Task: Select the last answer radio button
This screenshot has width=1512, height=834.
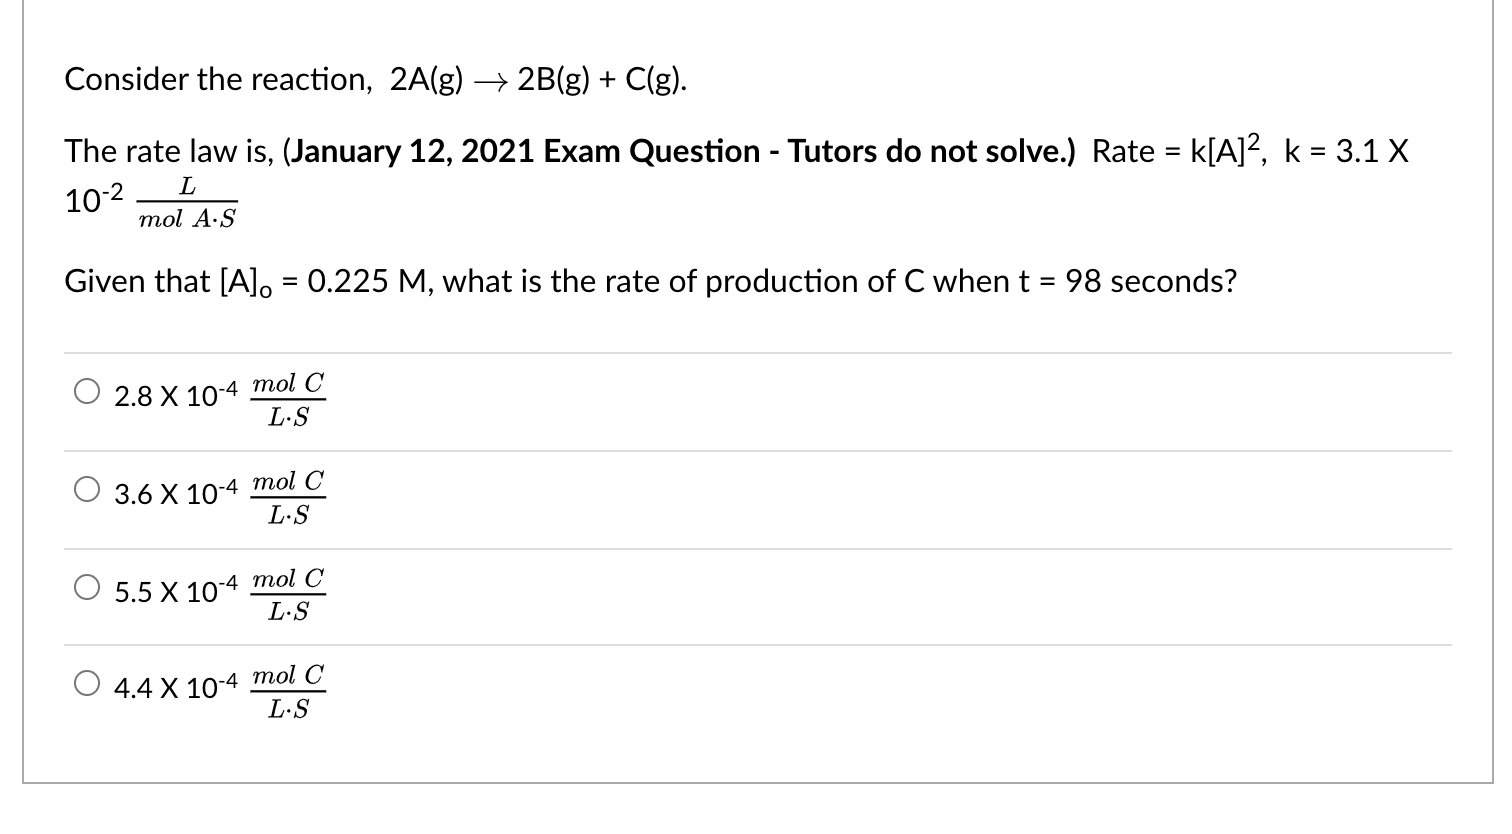Action: 86,684
